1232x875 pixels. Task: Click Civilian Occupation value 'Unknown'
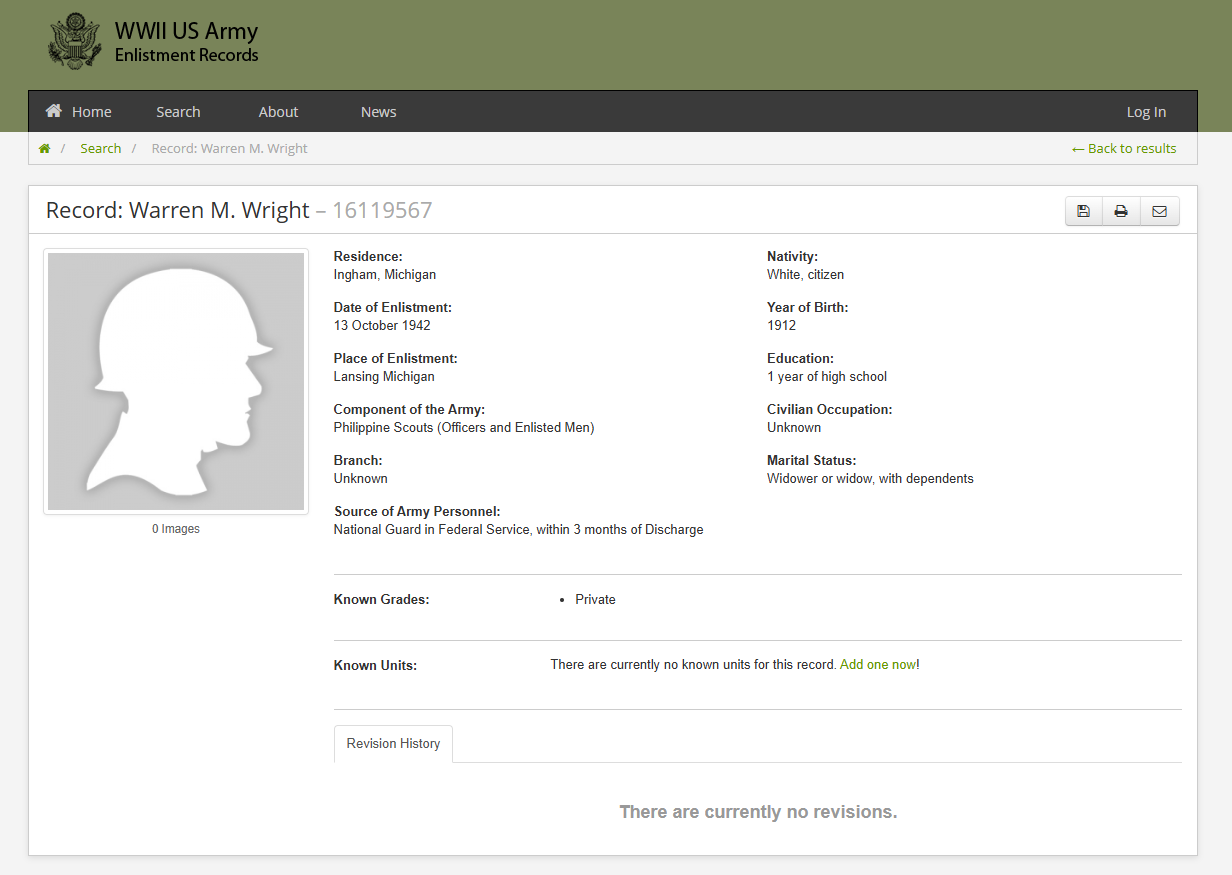(794, 427)
